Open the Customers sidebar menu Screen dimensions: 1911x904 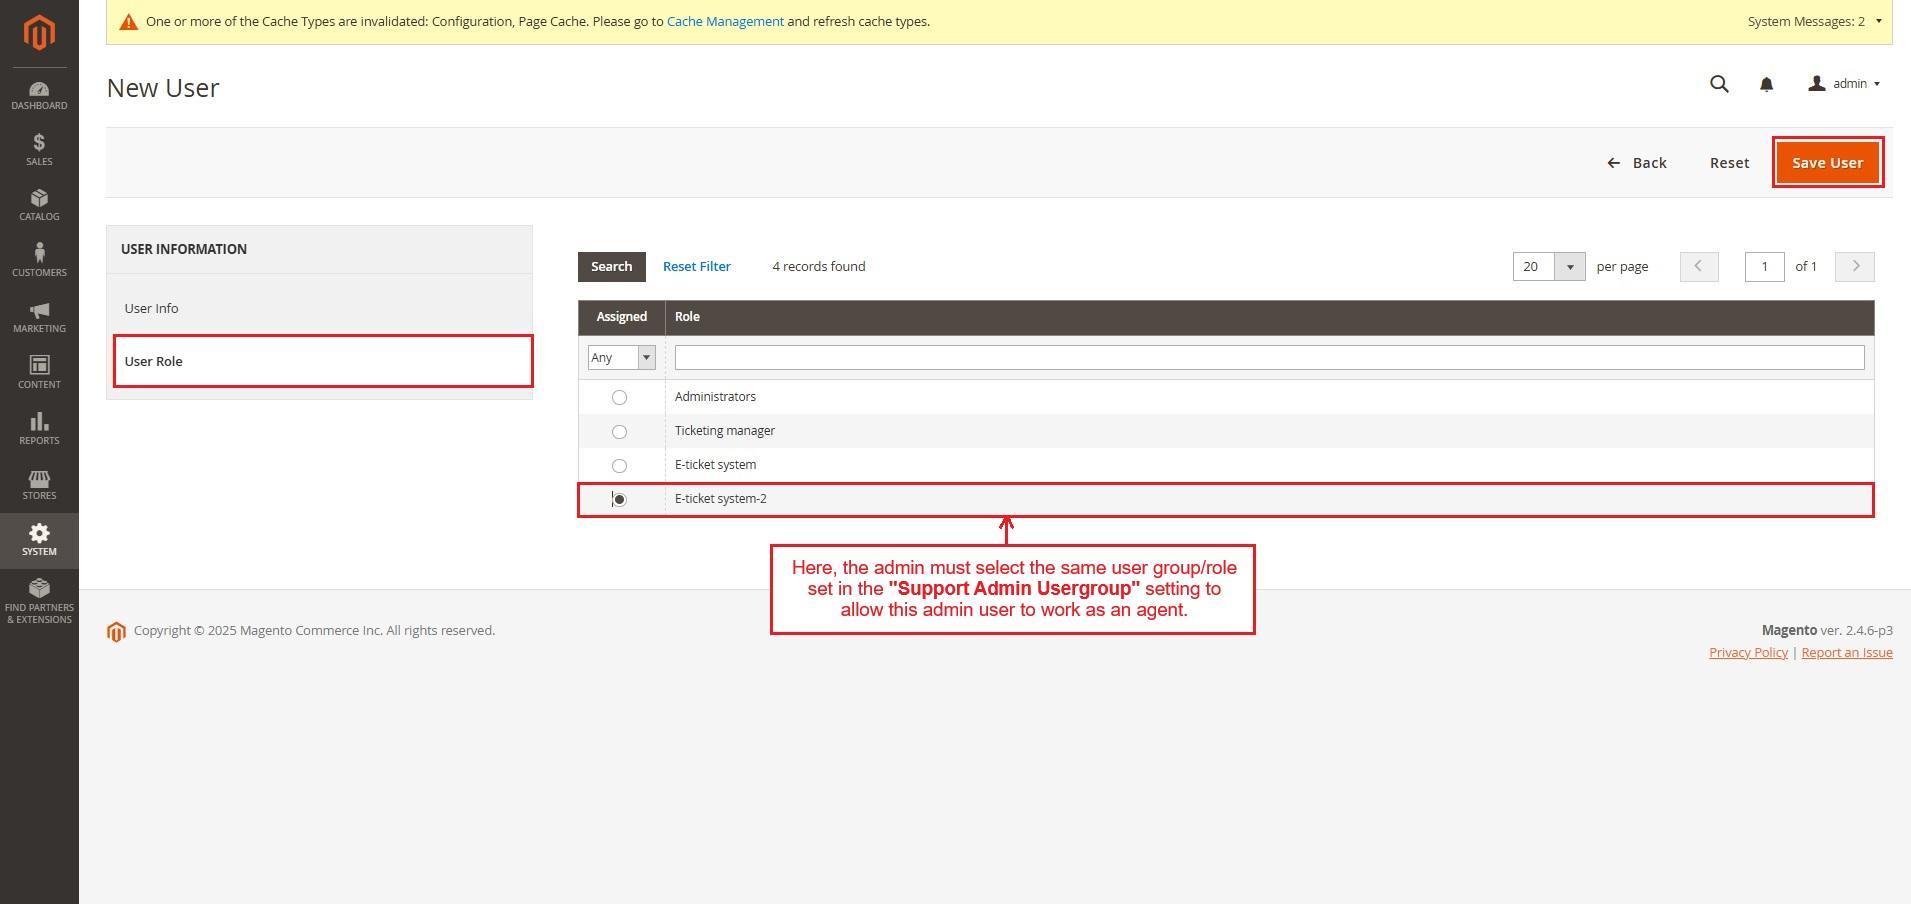pyautogui.click(x=39, y=261)
